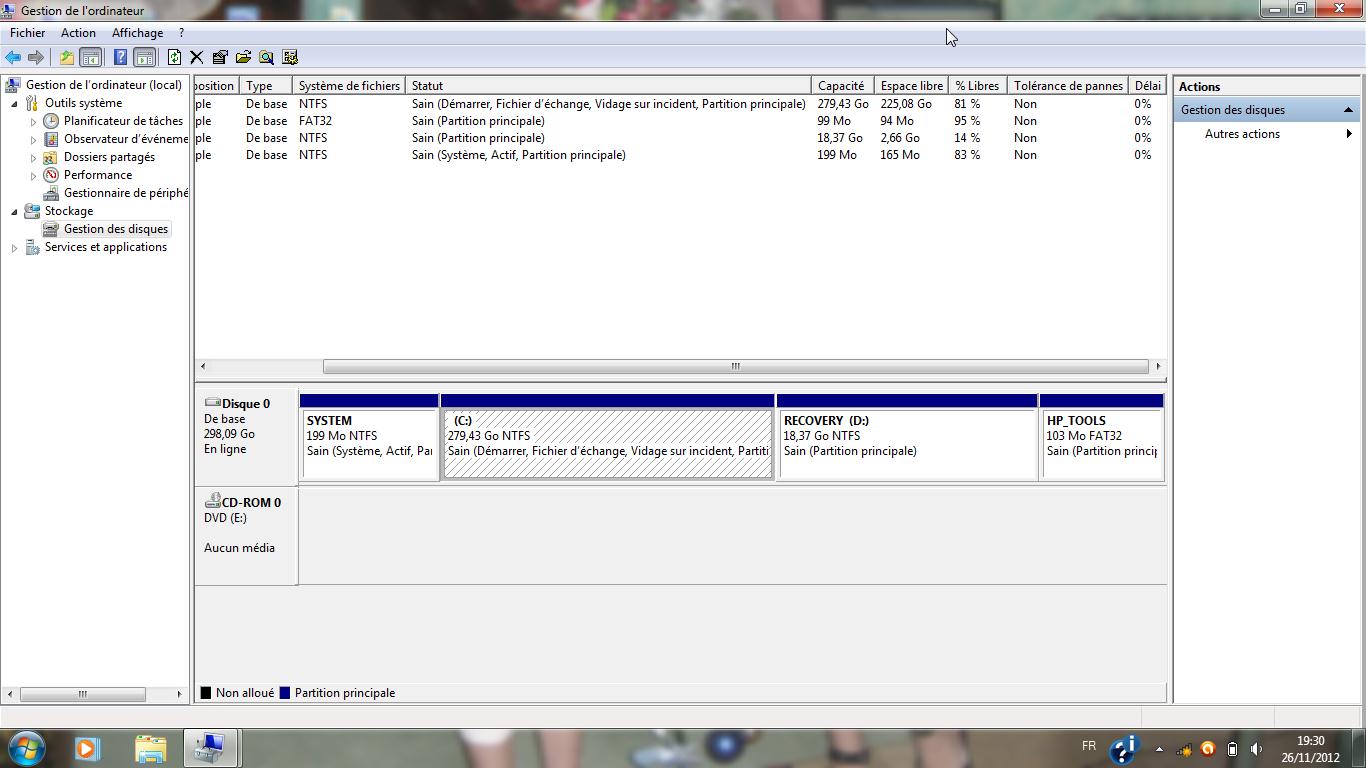Expand the Dossiers partagés node
Screen dimensions: 1366x768
(33, 157)
